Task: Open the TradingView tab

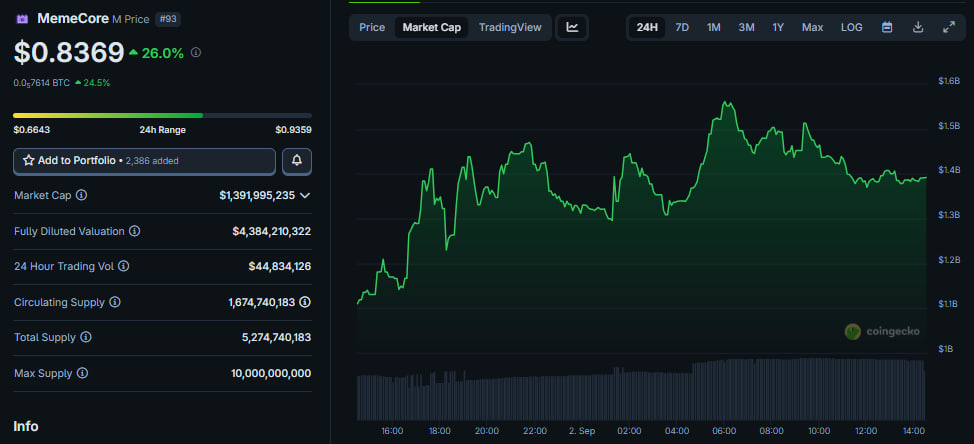Action: coord(510,27)
